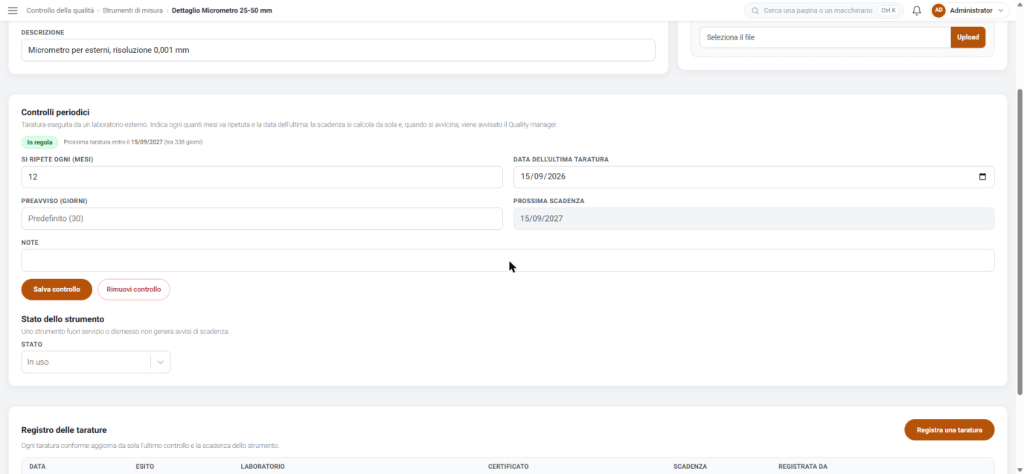Click the DATA column header
1024x474 pixels.
(37, 466)
